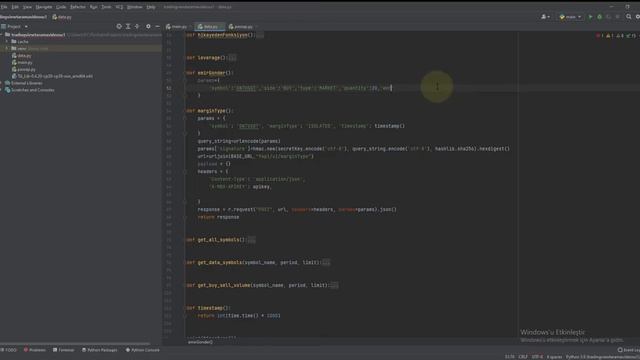Viewport: 640px width, 360px height.
Task: Click the emirGonder function definition
Action: pyautogui.click(x=211, y=73)
